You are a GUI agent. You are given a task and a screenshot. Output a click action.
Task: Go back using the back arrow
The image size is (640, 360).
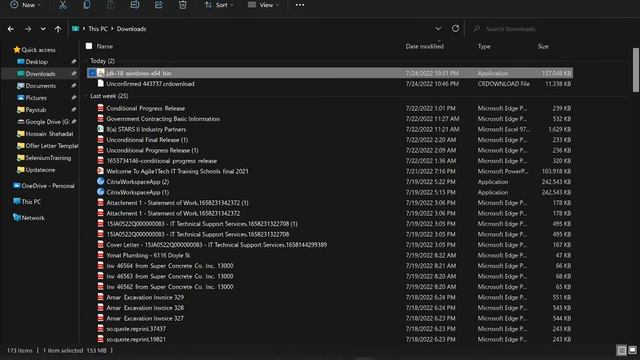pos(11,29)
